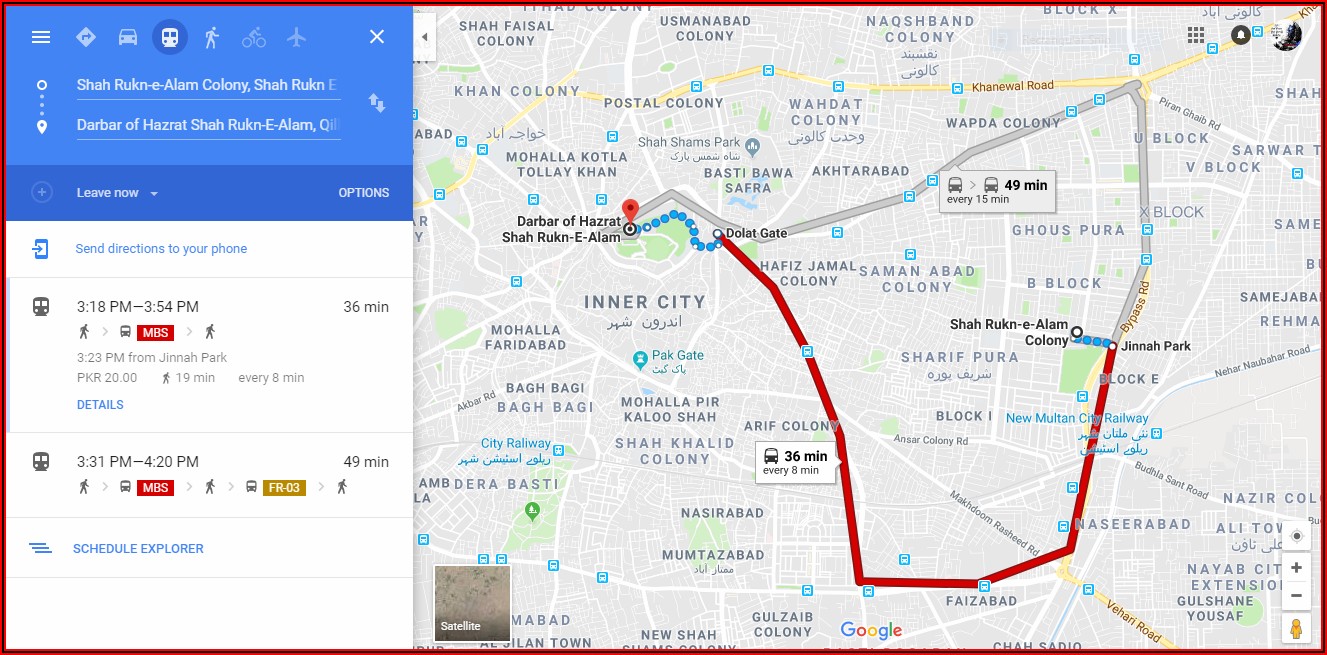
Task: Open the hamburger main menu
Action: point(41,37)
